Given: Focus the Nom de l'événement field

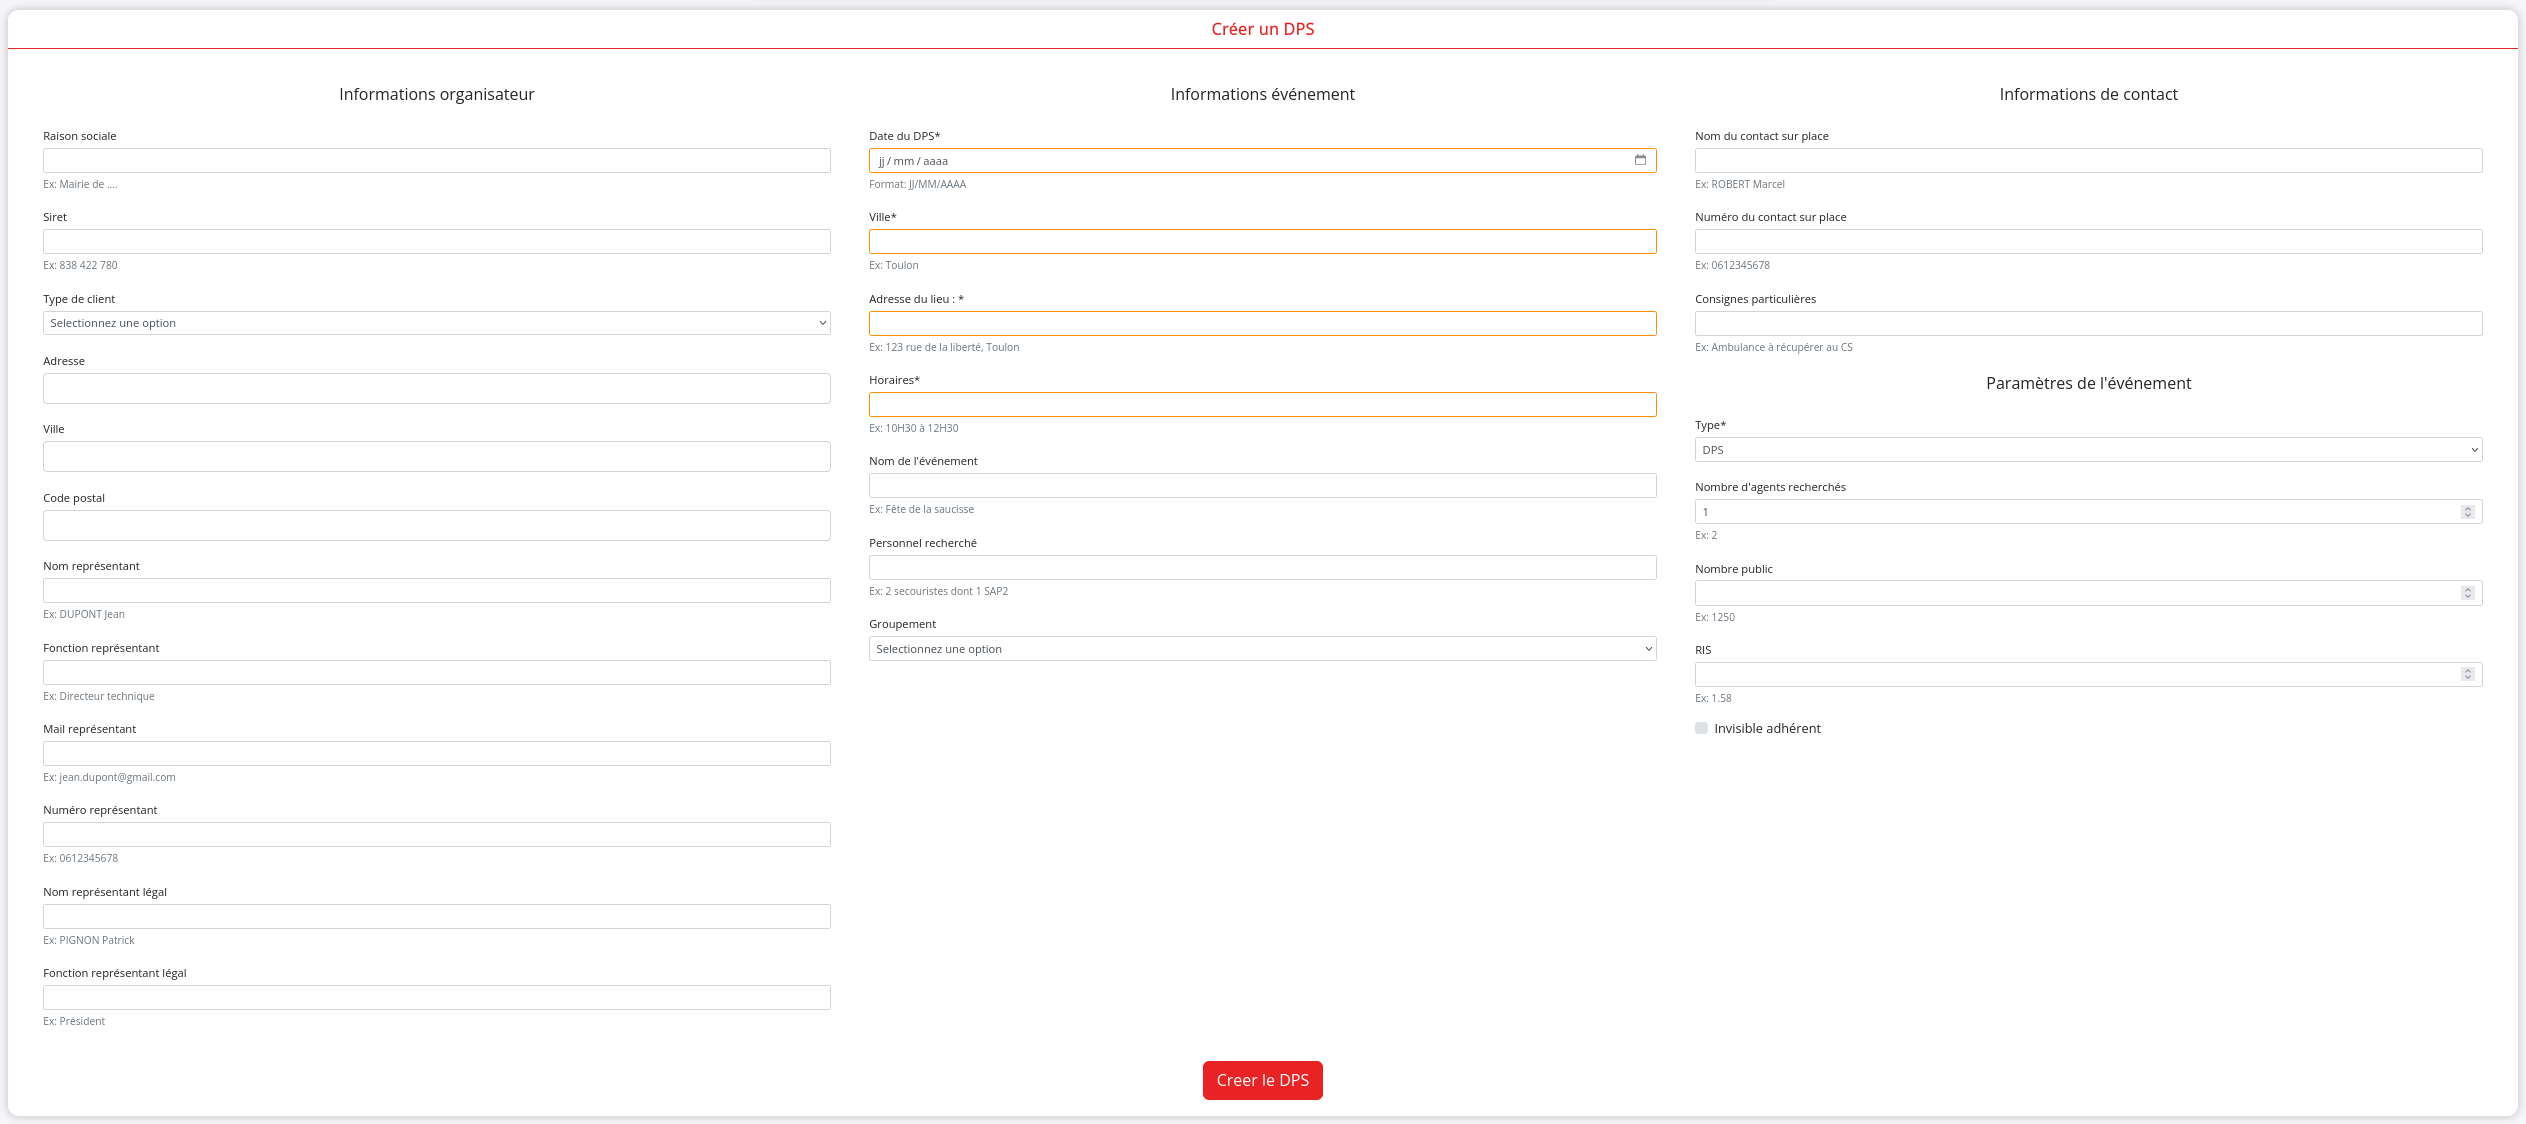Looking at the screenshot, I should point(1262,486).
